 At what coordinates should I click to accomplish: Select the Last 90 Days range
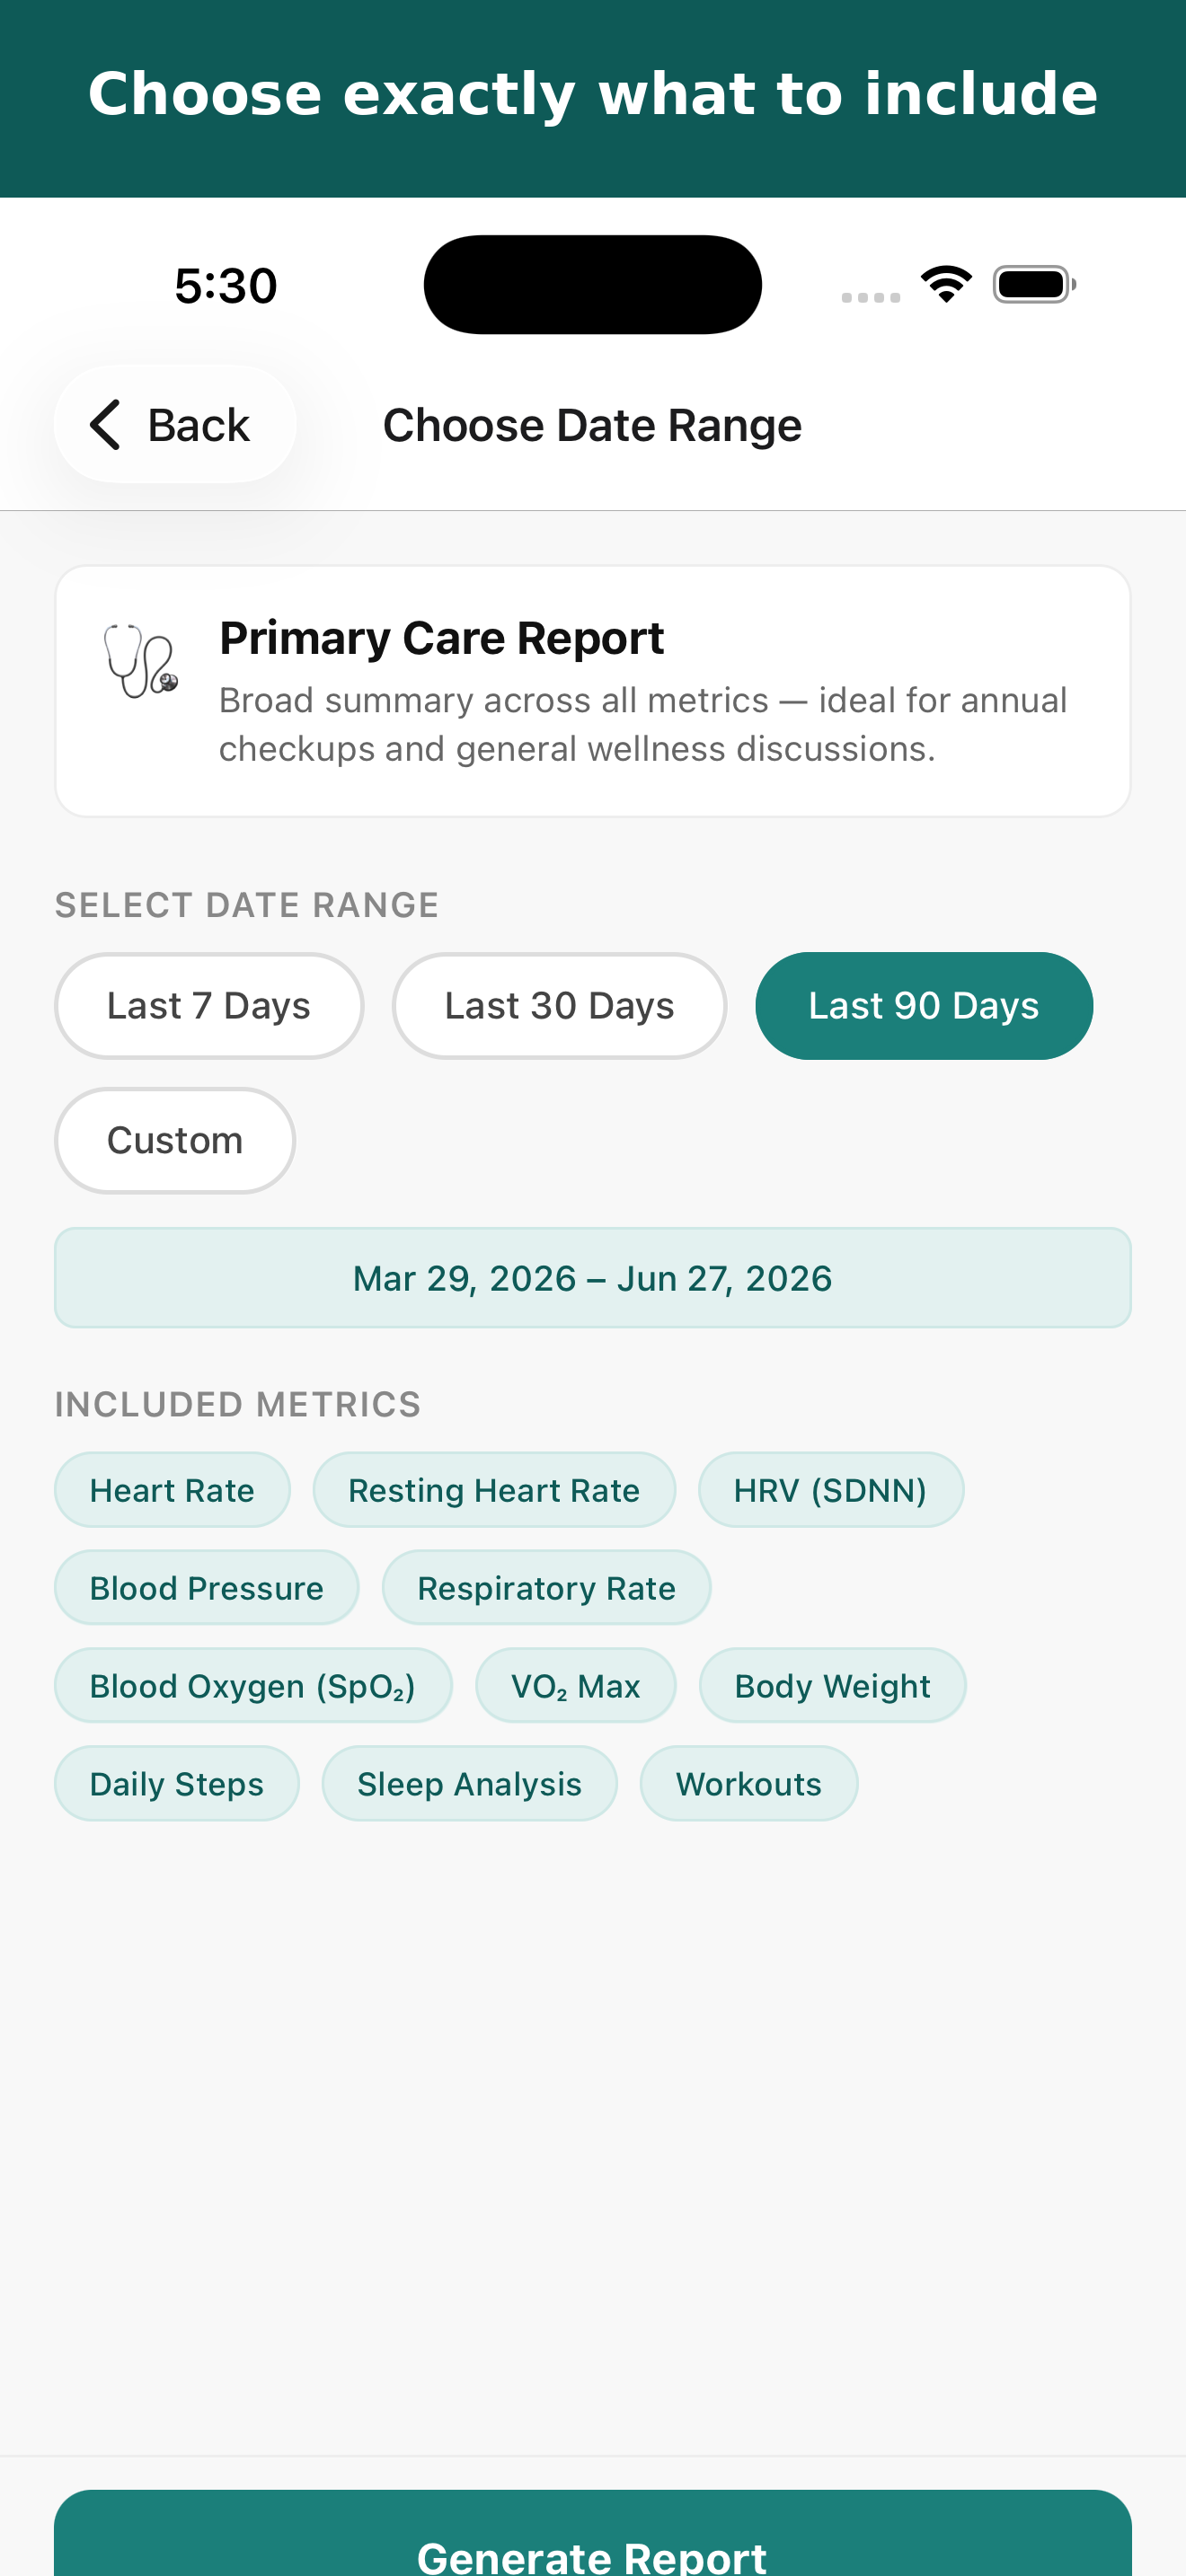coord(924,1006)
